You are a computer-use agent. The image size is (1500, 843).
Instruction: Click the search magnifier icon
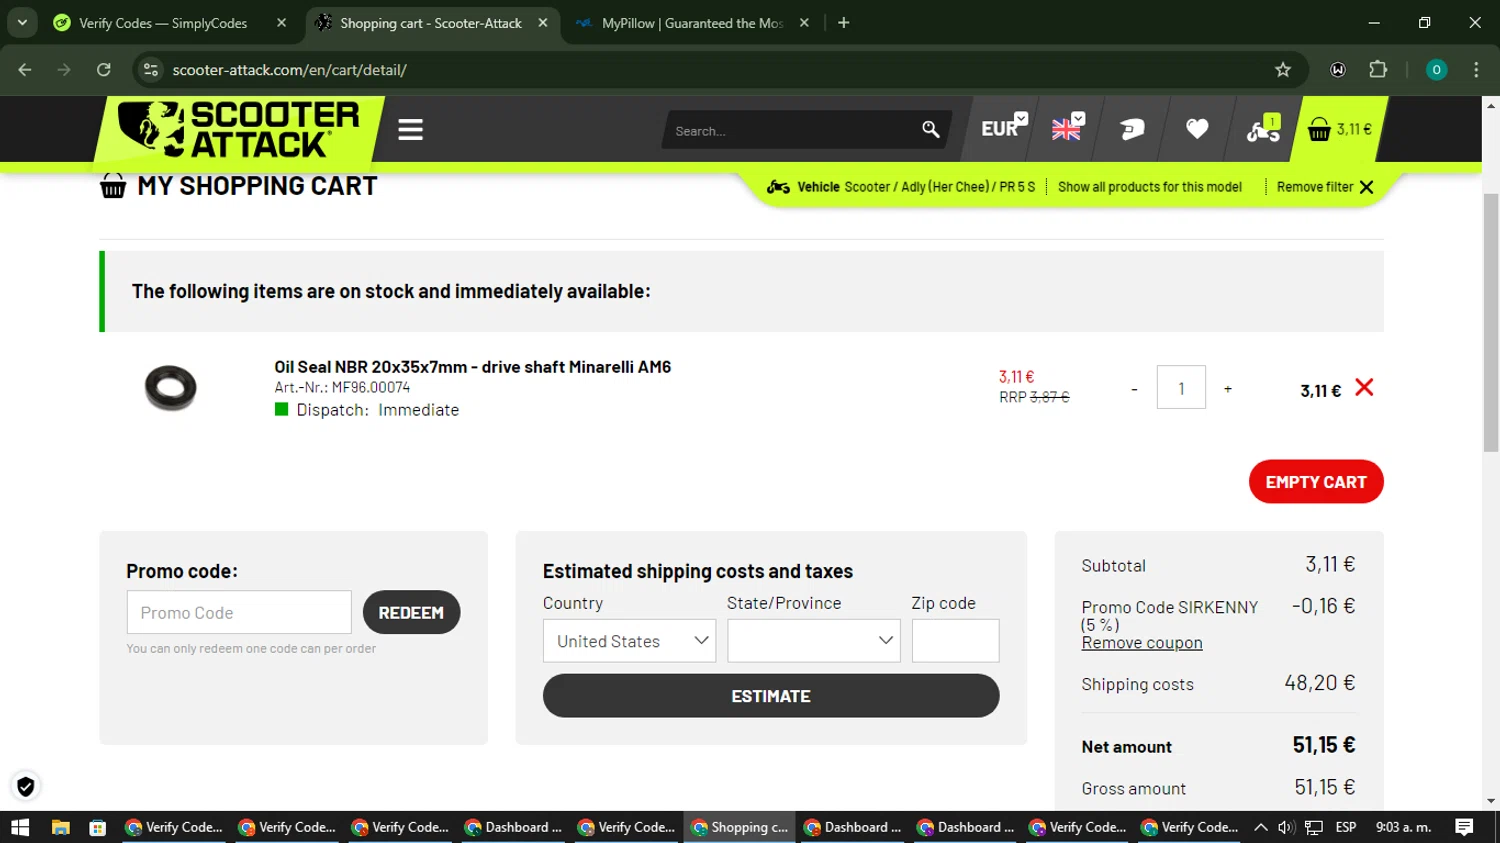[930, 130]
